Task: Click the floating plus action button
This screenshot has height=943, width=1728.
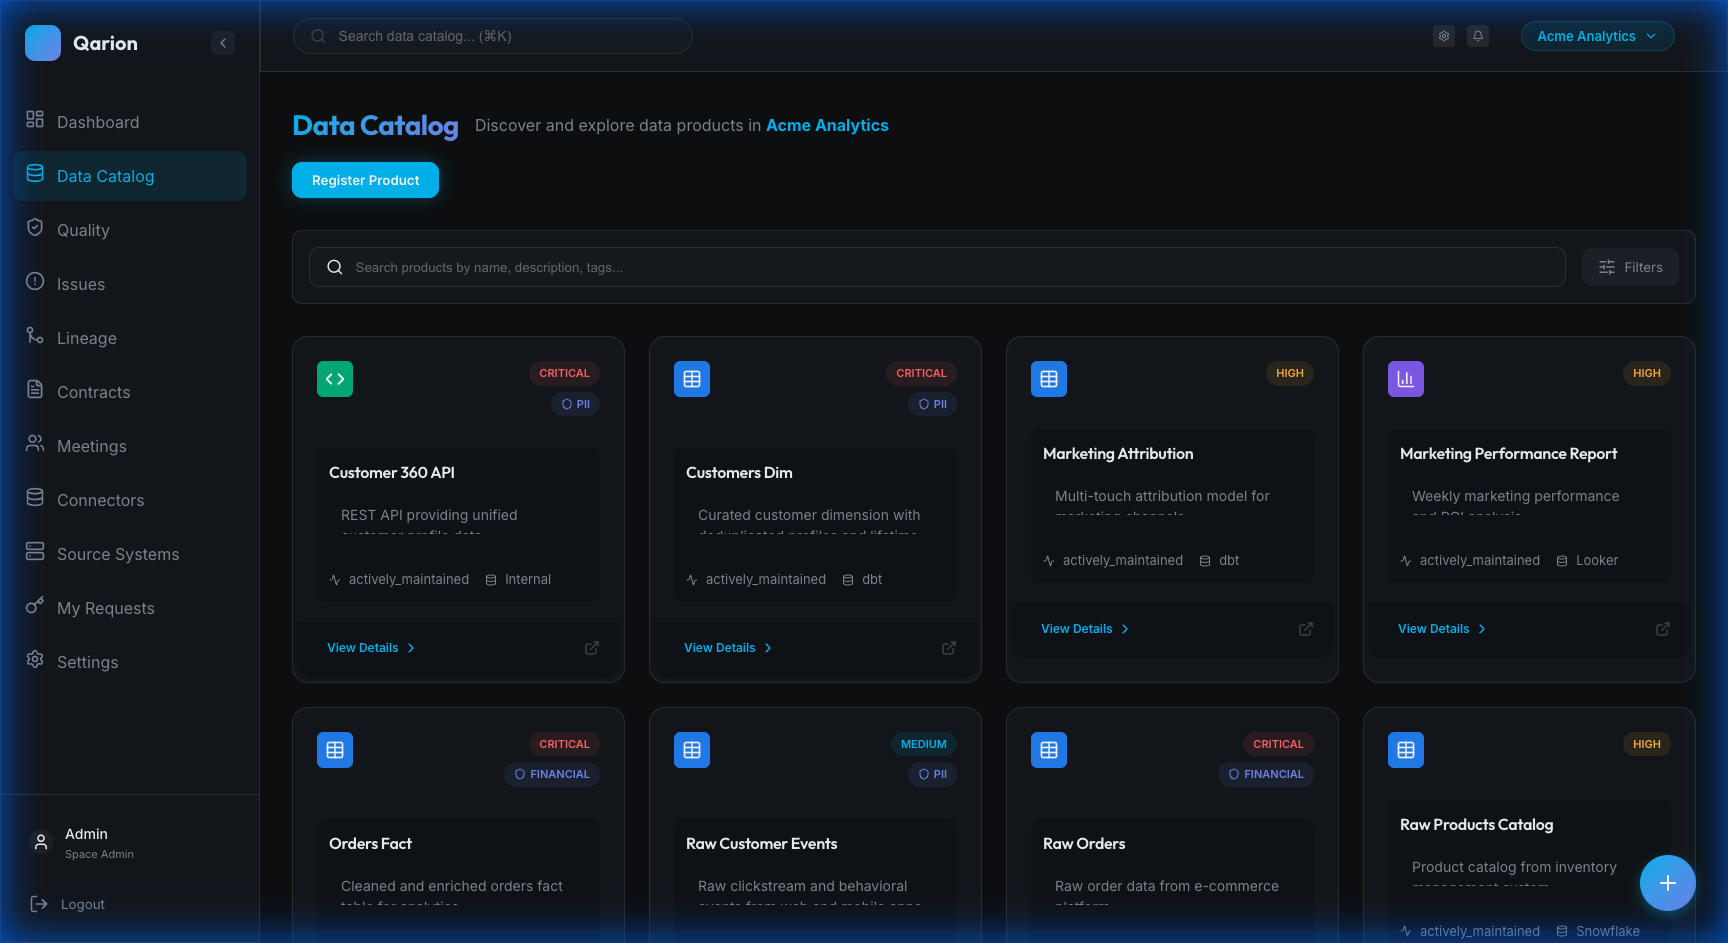Action: pos(1667,883)
